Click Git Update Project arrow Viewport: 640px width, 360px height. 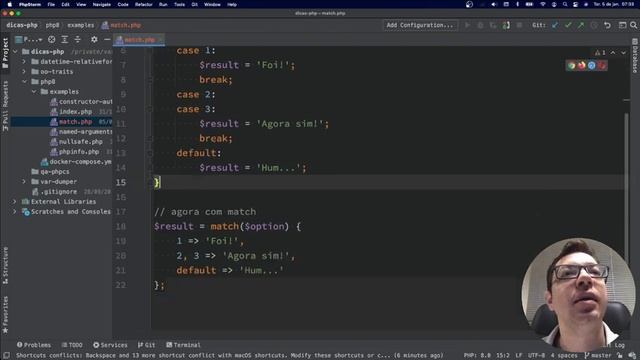(x=555, y=25)
